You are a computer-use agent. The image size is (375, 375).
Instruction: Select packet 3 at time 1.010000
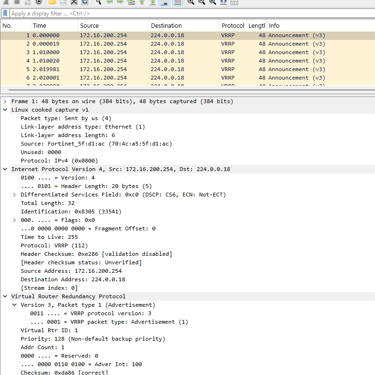(x=187, y=52)
